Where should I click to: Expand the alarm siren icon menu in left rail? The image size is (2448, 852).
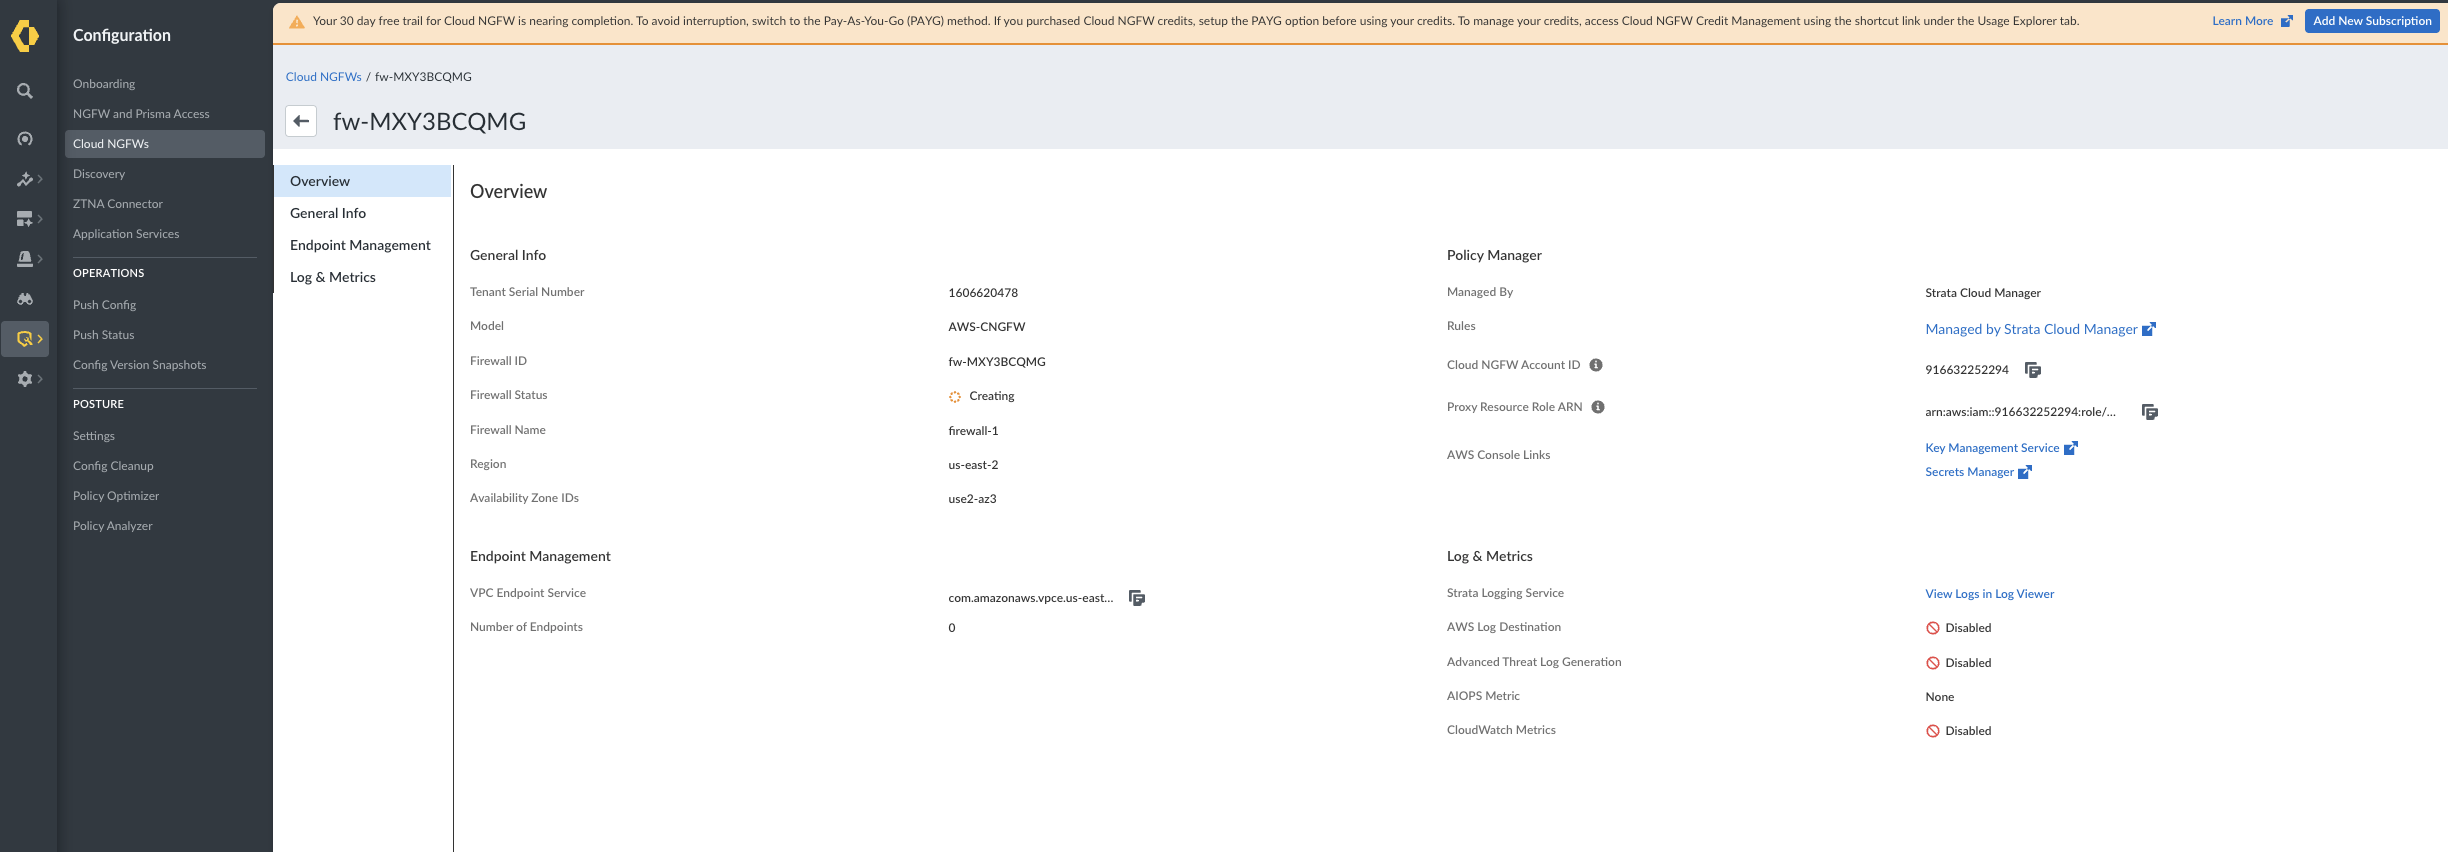tap(29, 259)
